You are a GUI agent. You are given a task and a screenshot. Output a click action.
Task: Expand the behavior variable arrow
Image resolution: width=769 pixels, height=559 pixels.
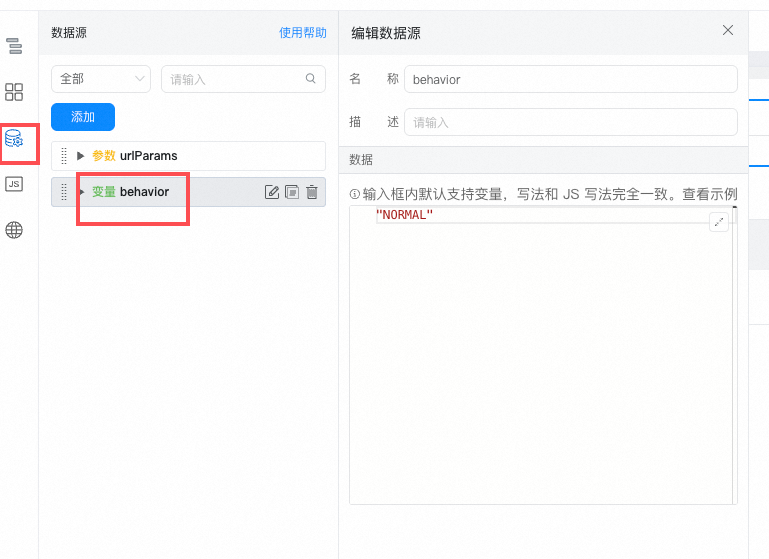pyautogui.click(x=81, y=192)
